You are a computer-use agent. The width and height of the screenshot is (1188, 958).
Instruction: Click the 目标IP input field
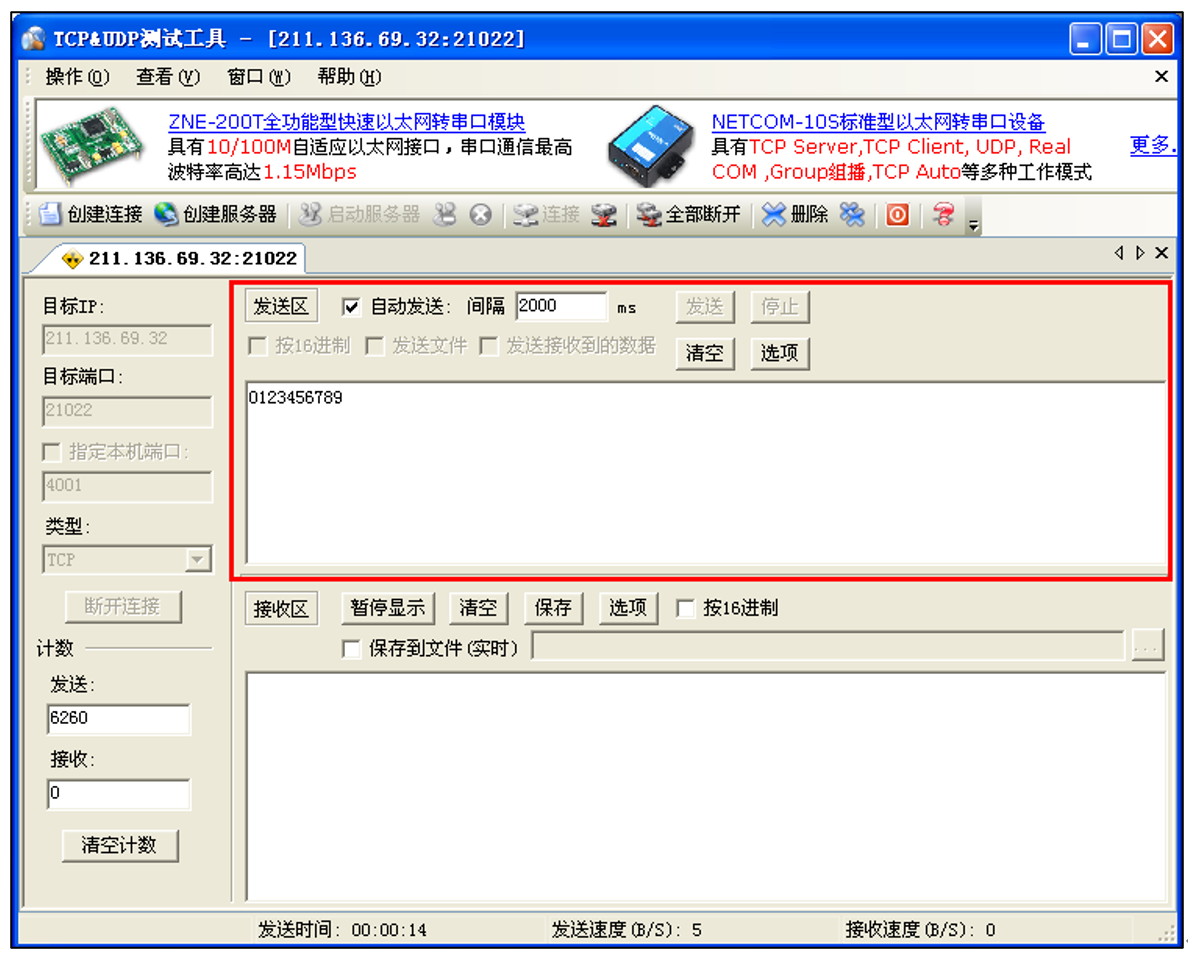[x=127, y=340]
